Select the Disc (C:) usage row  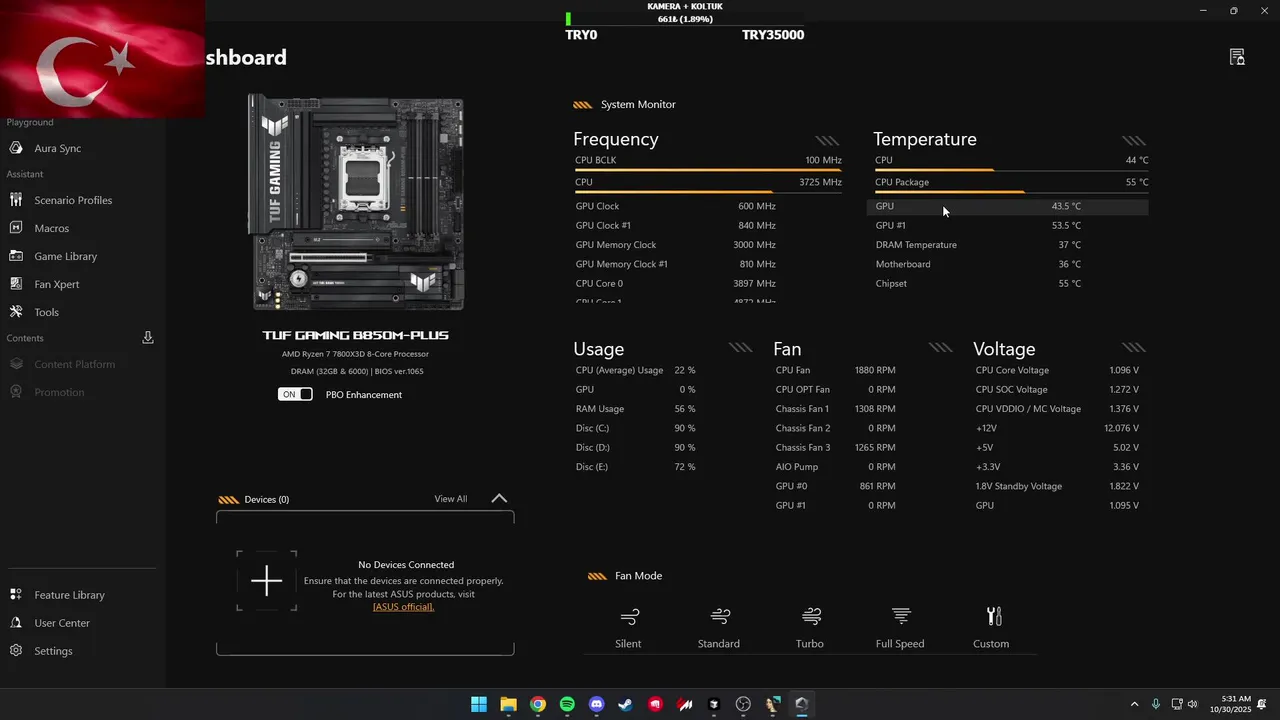[x=636, y=428]
